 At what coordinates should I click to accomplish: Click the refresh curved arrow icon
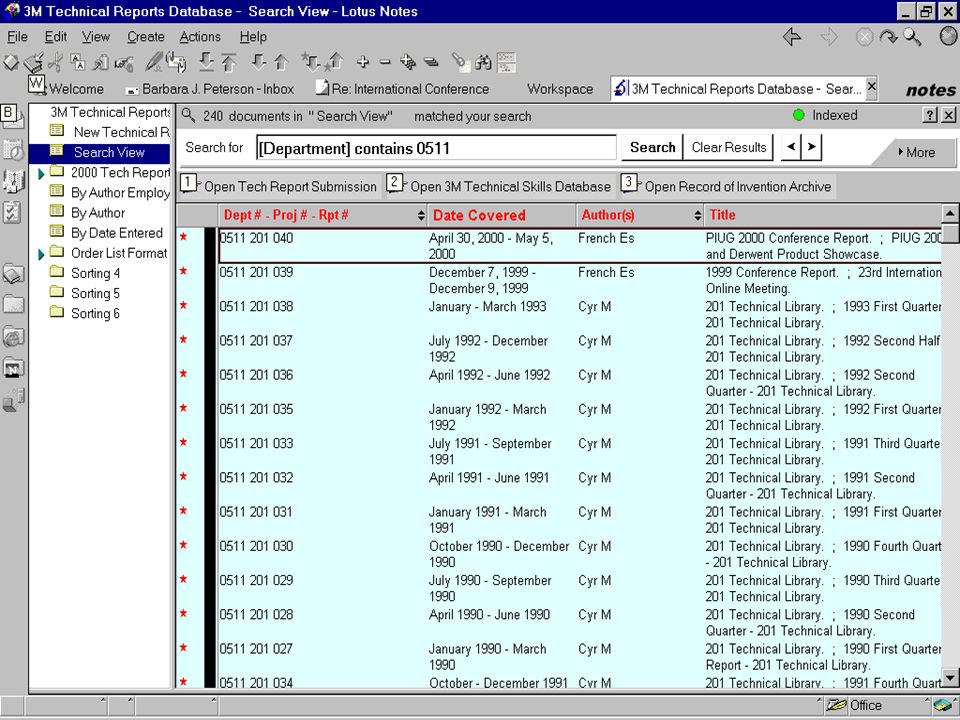[x=888, y=37]
